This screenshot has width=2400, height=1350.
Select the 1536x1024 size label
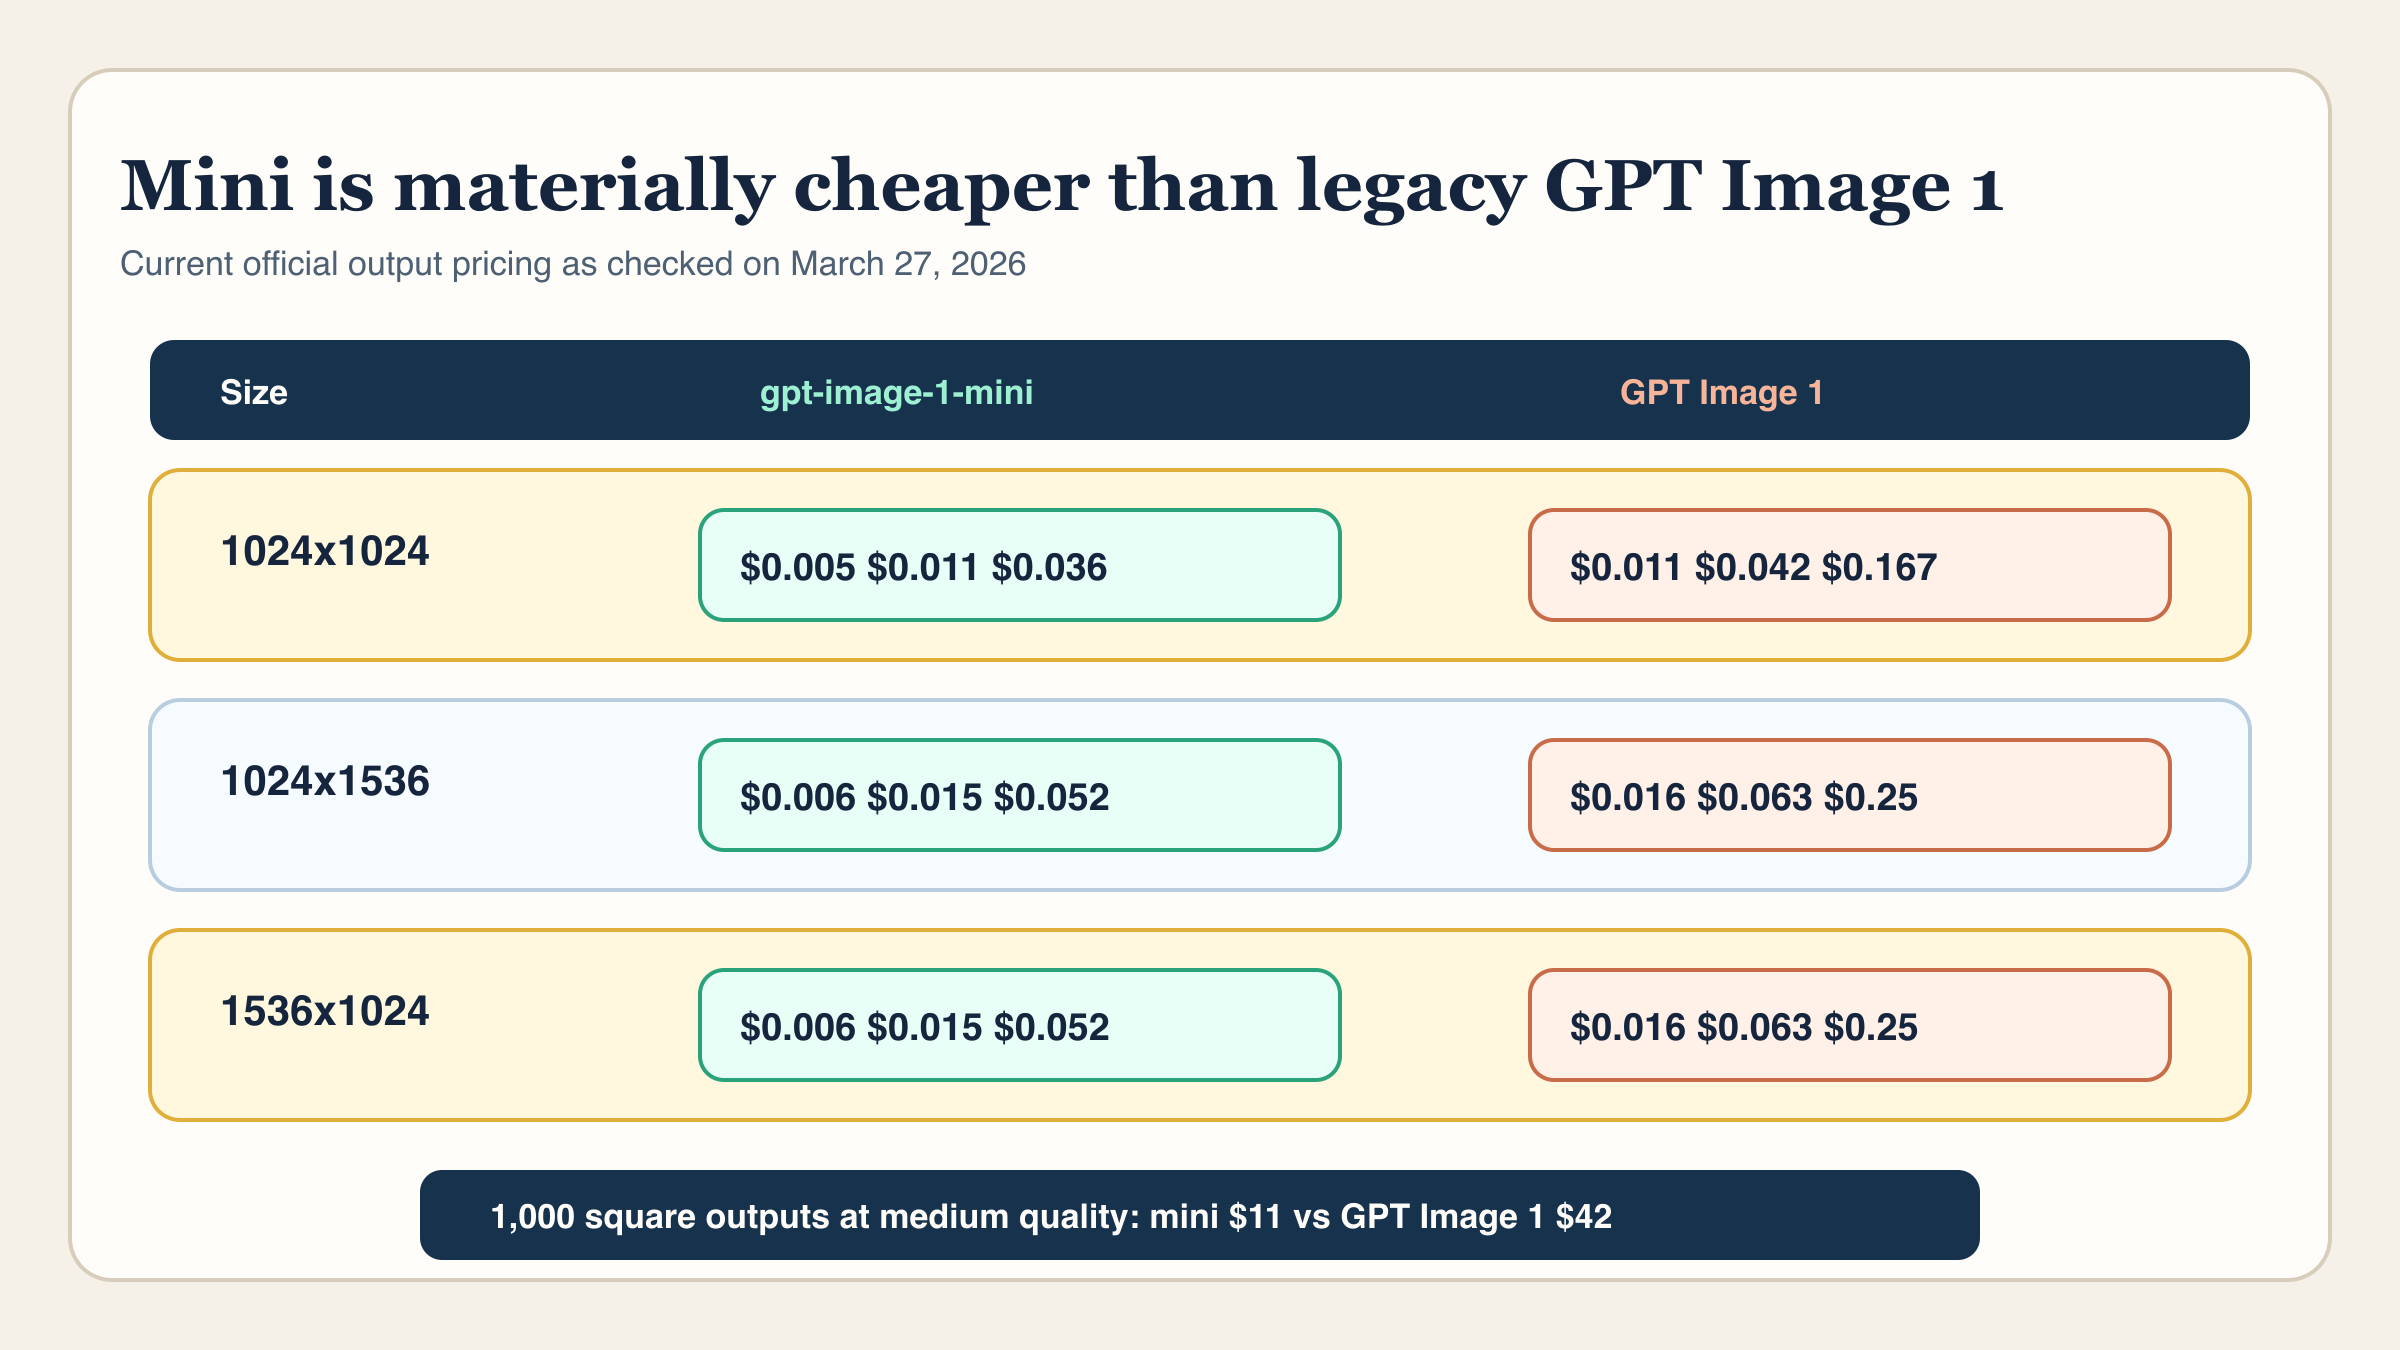tap(325, 1012)
